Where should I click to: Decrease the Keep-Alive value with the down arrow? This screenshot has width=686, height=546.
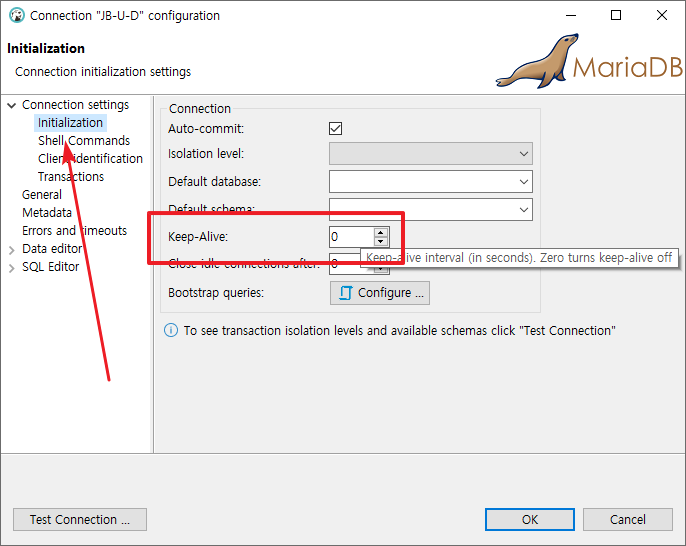pyautogui.click(x=380, y=241)
